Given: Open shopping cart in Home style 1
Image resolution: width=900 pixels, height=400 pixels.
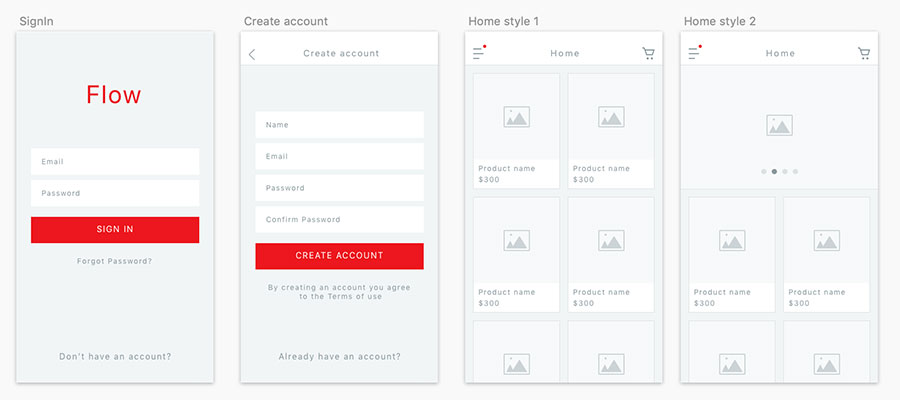Looking at the screenshot, I should tap(648, 53).
